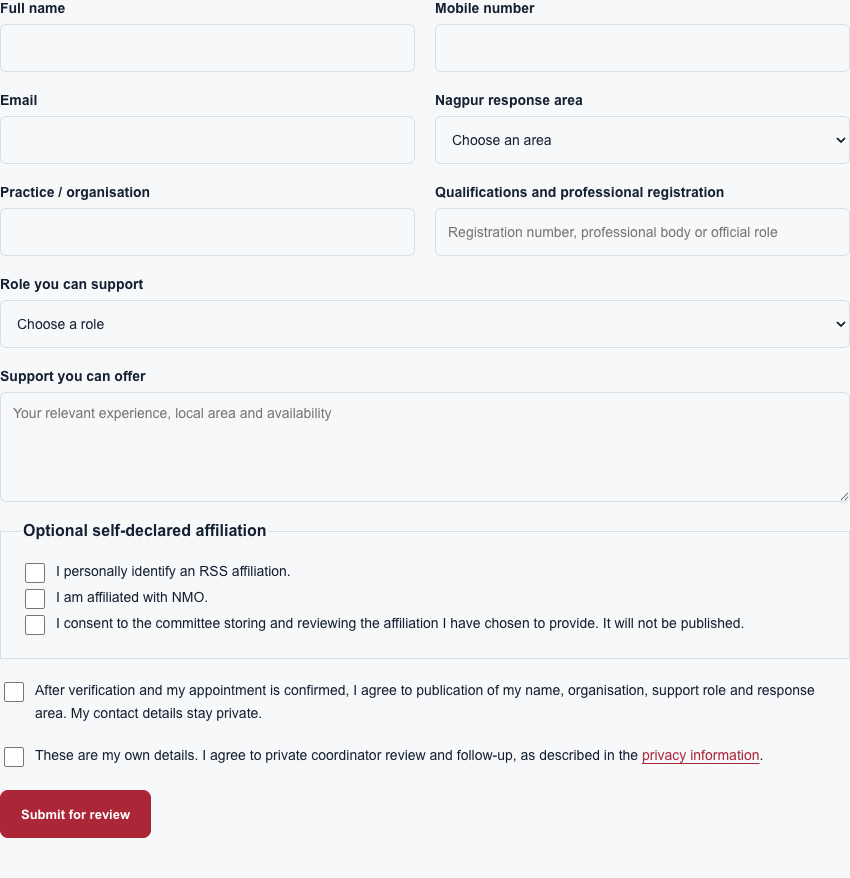
Task: Select the Practice / organisation field
Action: click(207, 232)
